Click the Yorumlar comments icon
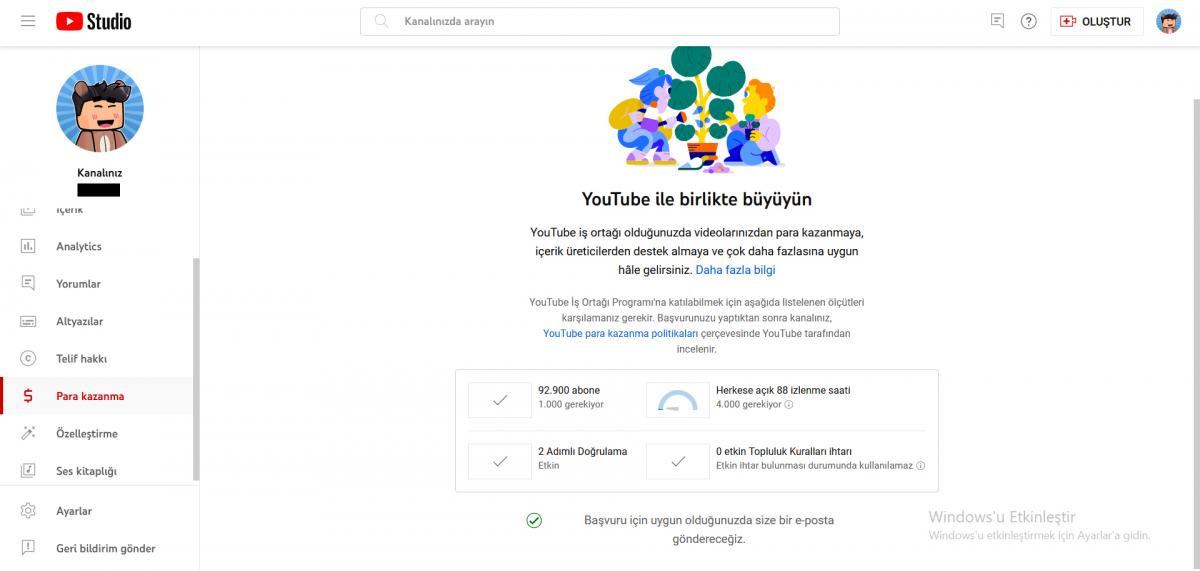Screen dimensions: 1200x571 tap(28, 284)
